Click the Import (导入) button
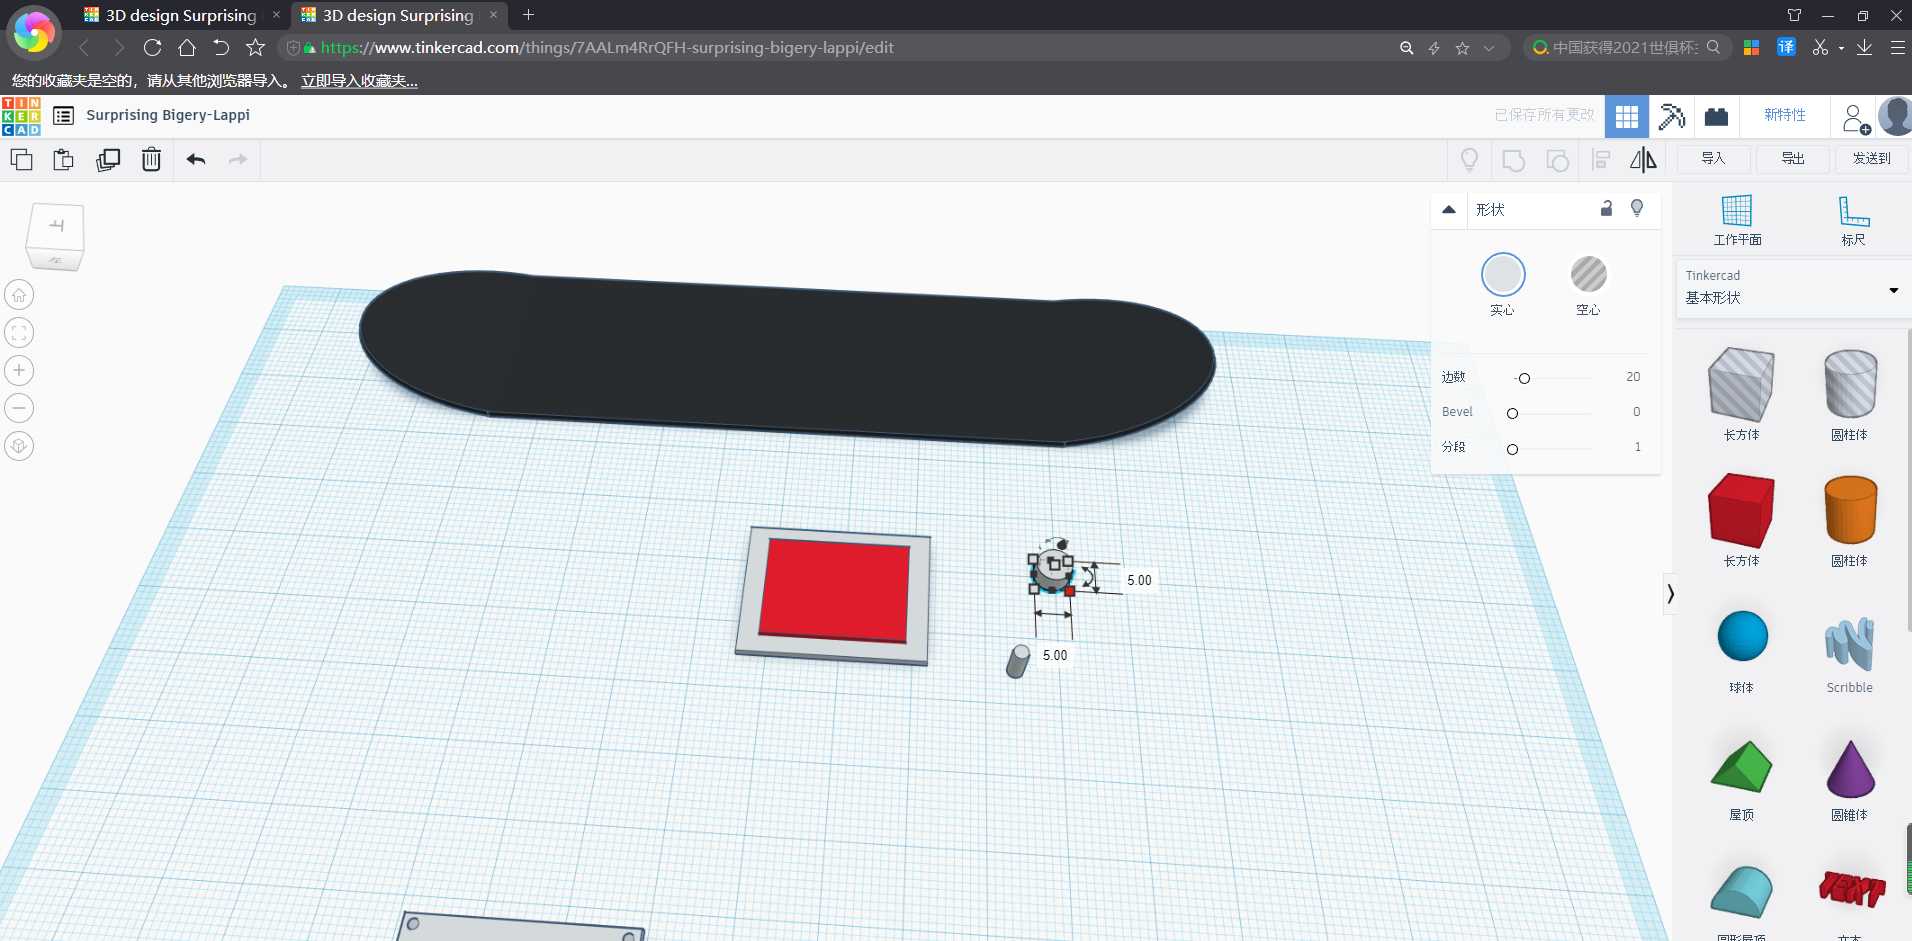The height and width of the screenshot is (941, 1912). (x=1714, y=159)
